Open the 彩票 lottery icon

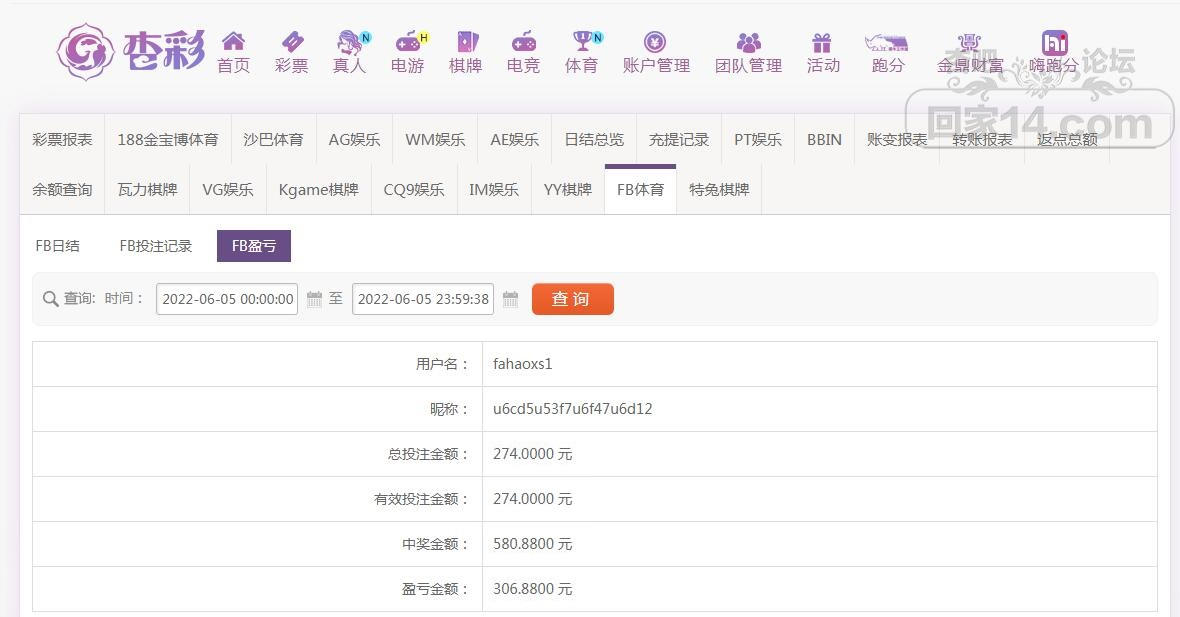pos(292,42)
